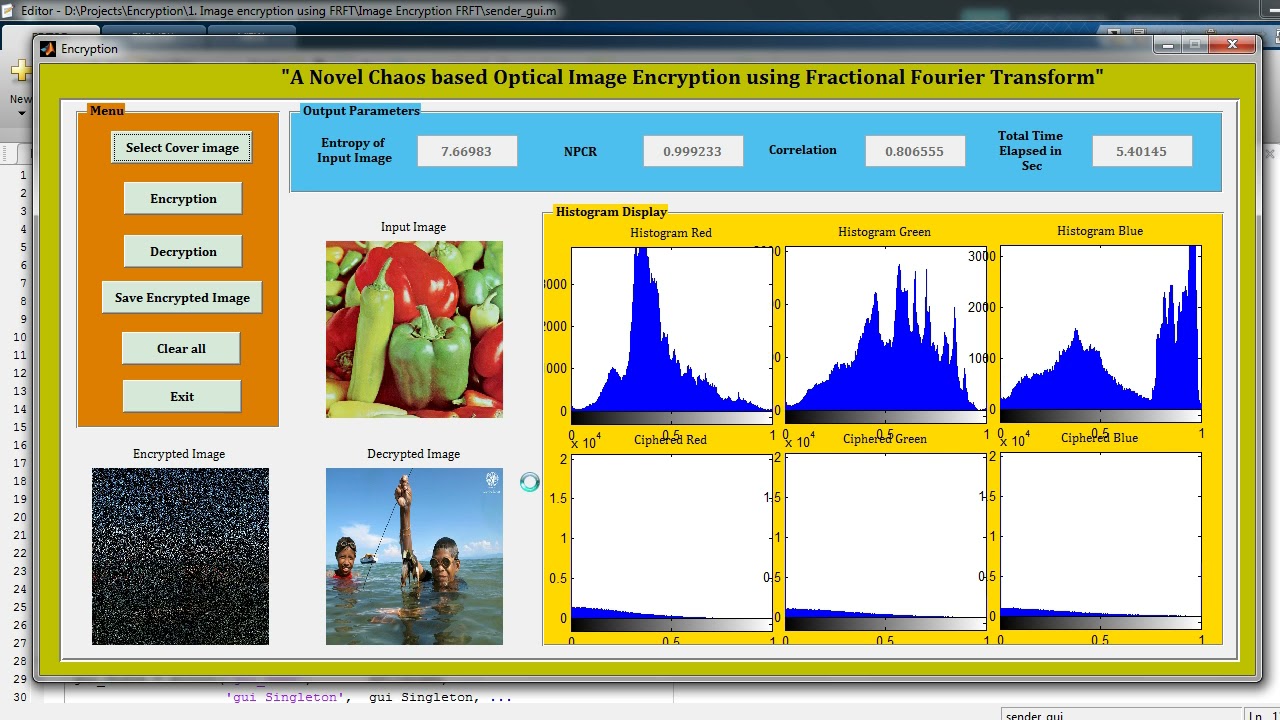Click the chaos-based encryption title heading

point(692,77)
